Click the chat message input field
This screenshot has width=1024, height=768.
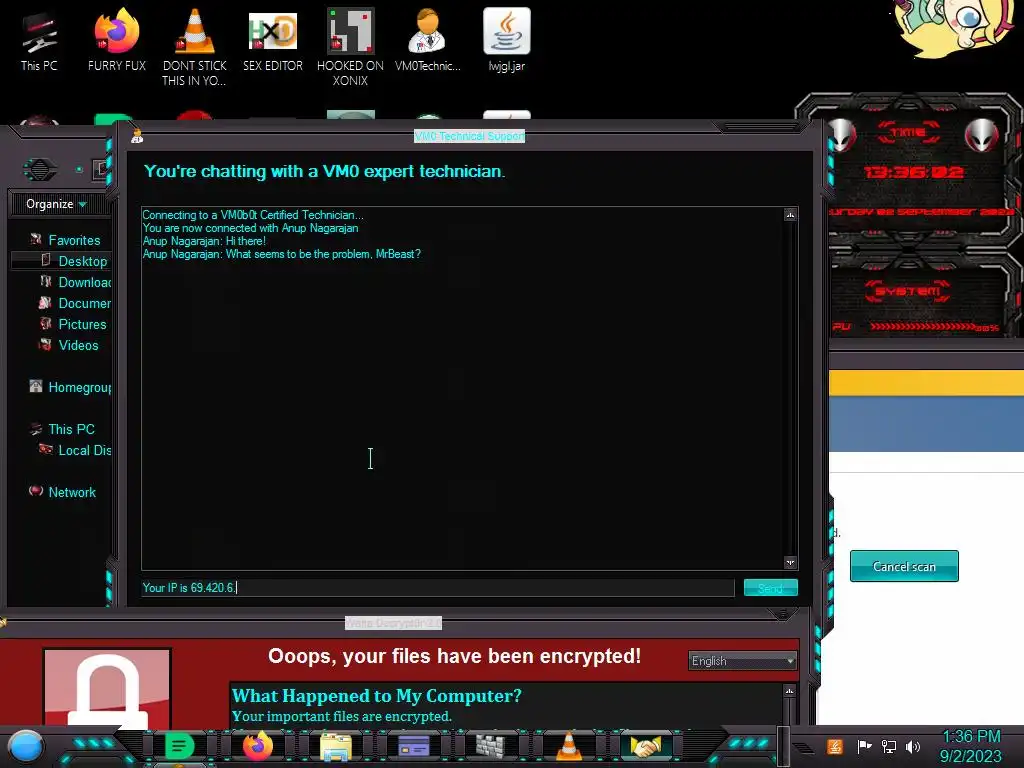[438, 588]
